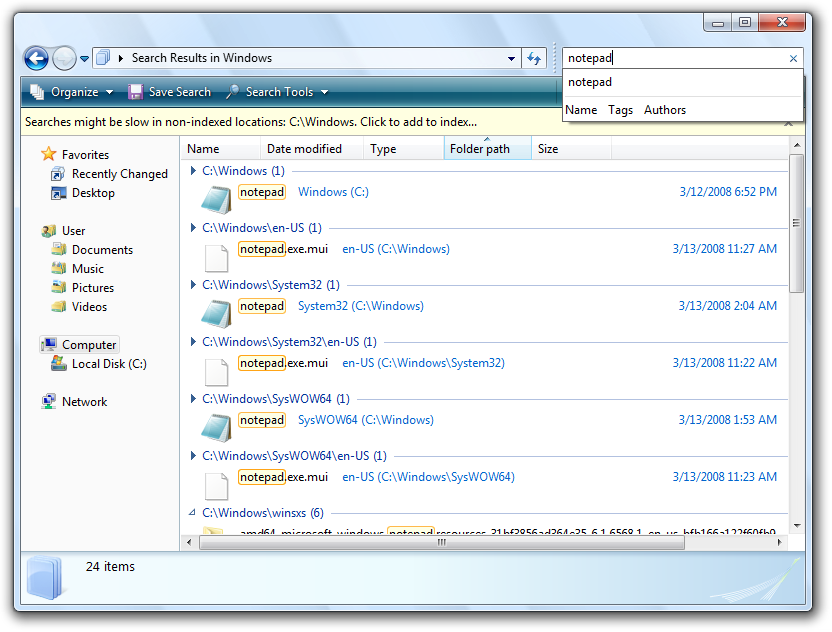
Task: Click the Forward navigation arrow button
Action: (x=65, y=58)
